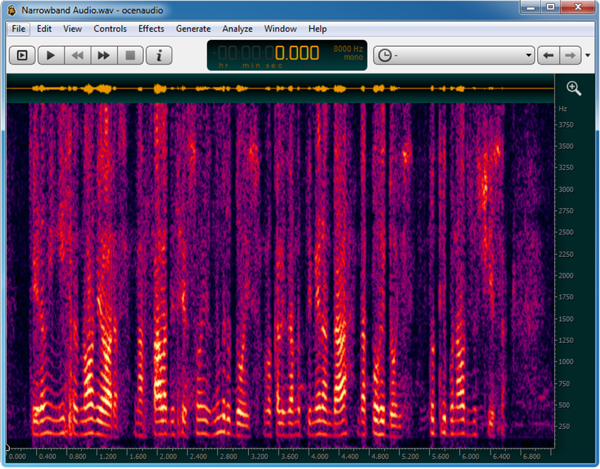Close the ocenaudio window
This screenshot has height=469, width=600.
coord(578,7)
